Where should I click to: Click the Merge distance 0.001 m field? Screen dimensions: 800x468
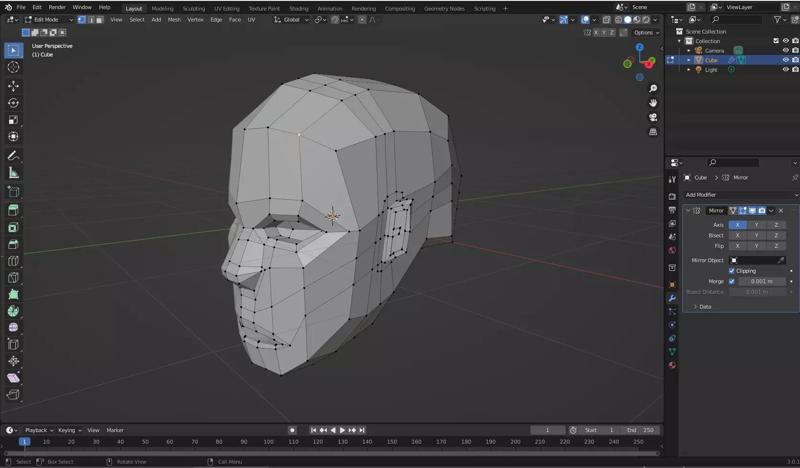coord(762,281)
